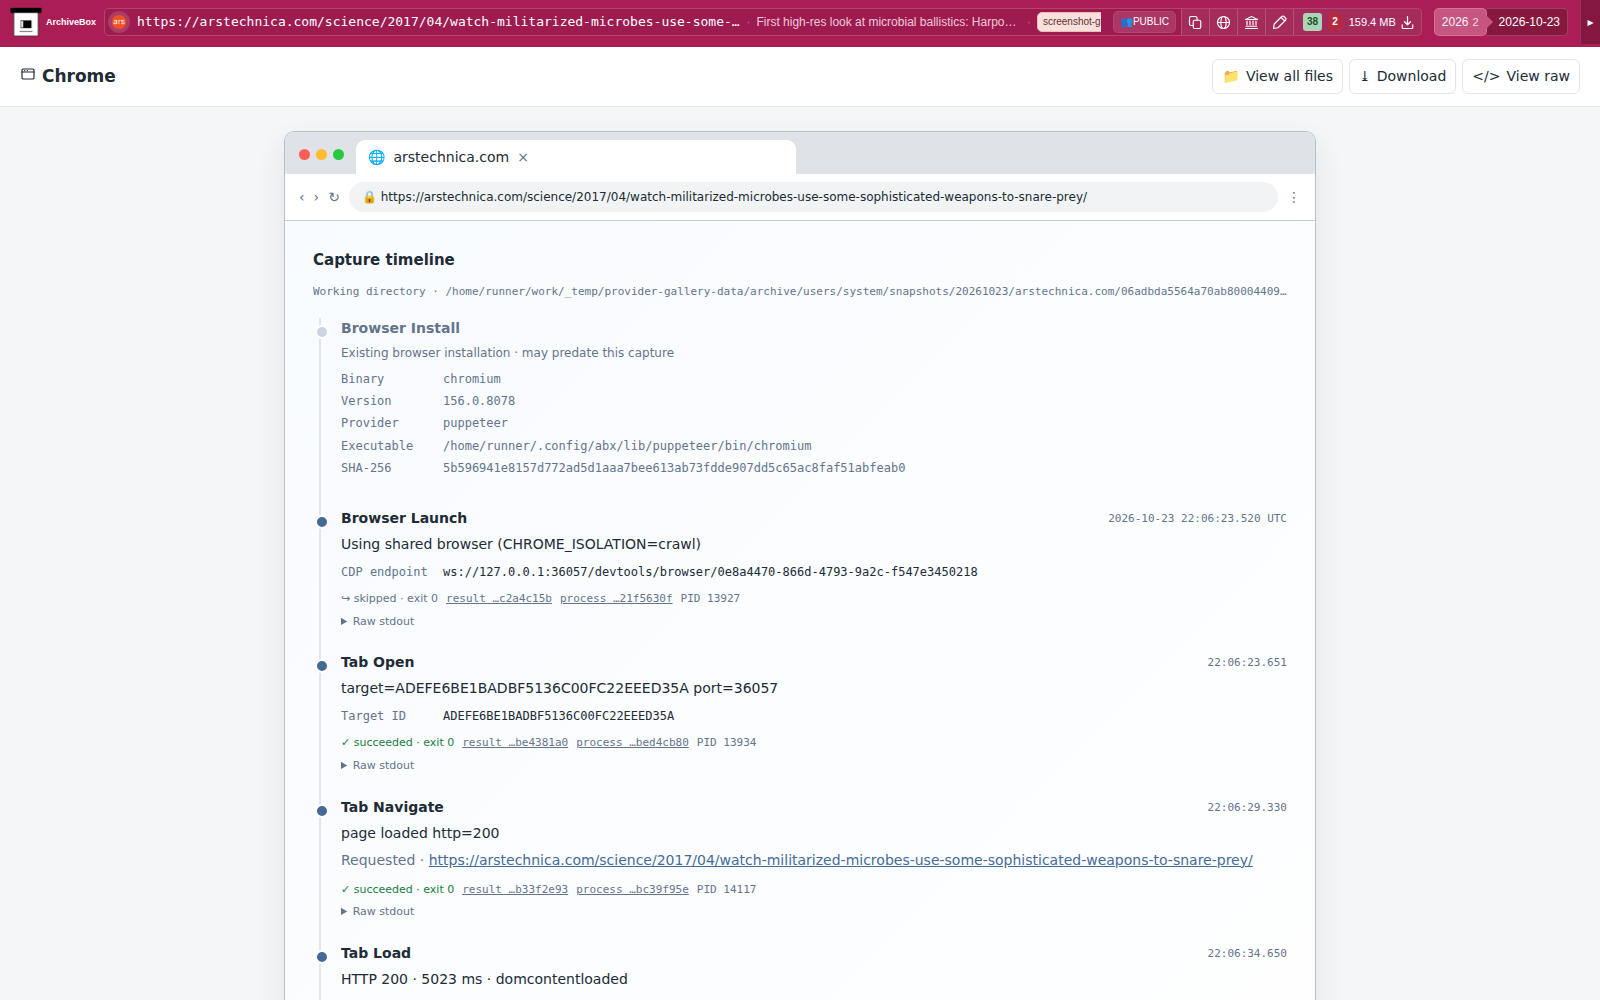
Task: Click the archive building icon
Action: point(1251,22)
